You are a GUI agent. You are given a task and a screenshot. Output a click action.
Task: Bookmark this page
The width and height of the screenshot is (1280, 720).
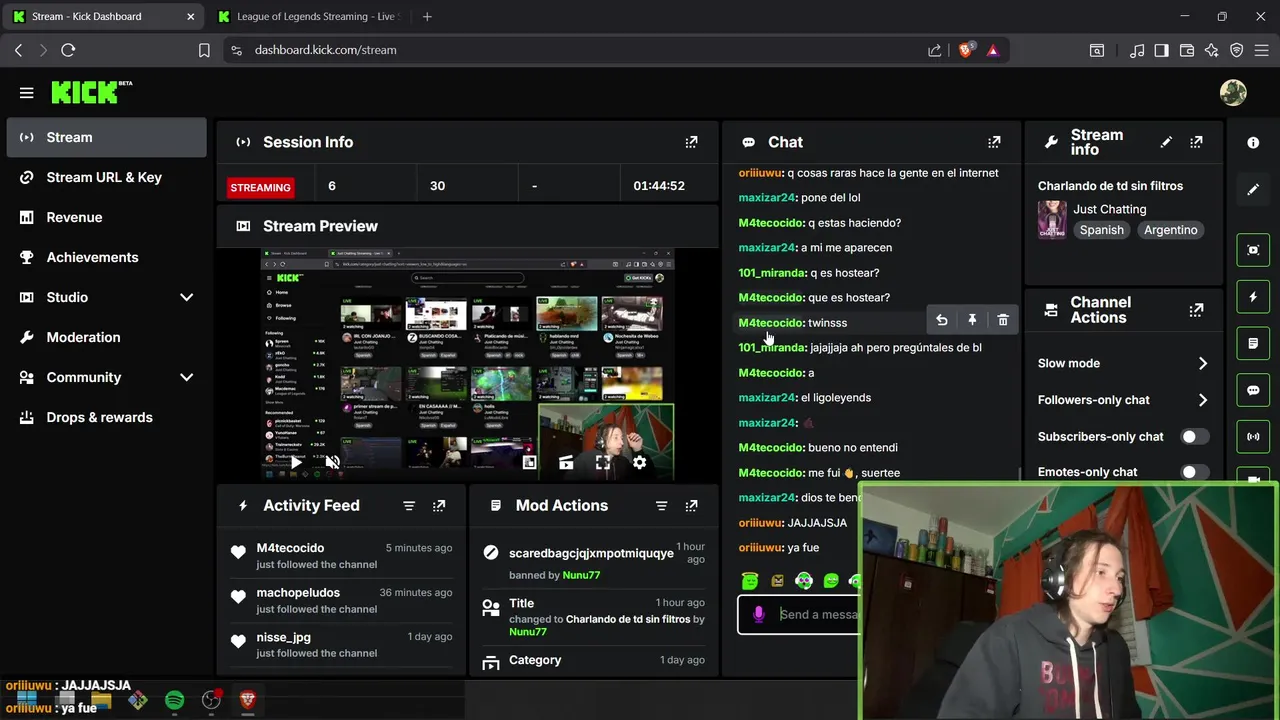[x=204, y=50]
